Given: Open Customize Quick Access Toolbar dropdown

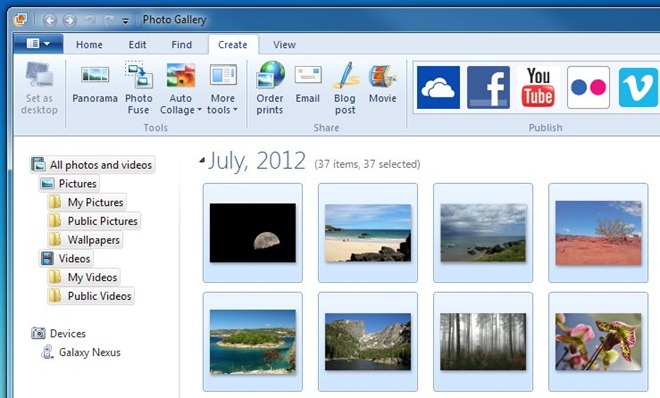Looking at the screenshot, I should point(125,21).
